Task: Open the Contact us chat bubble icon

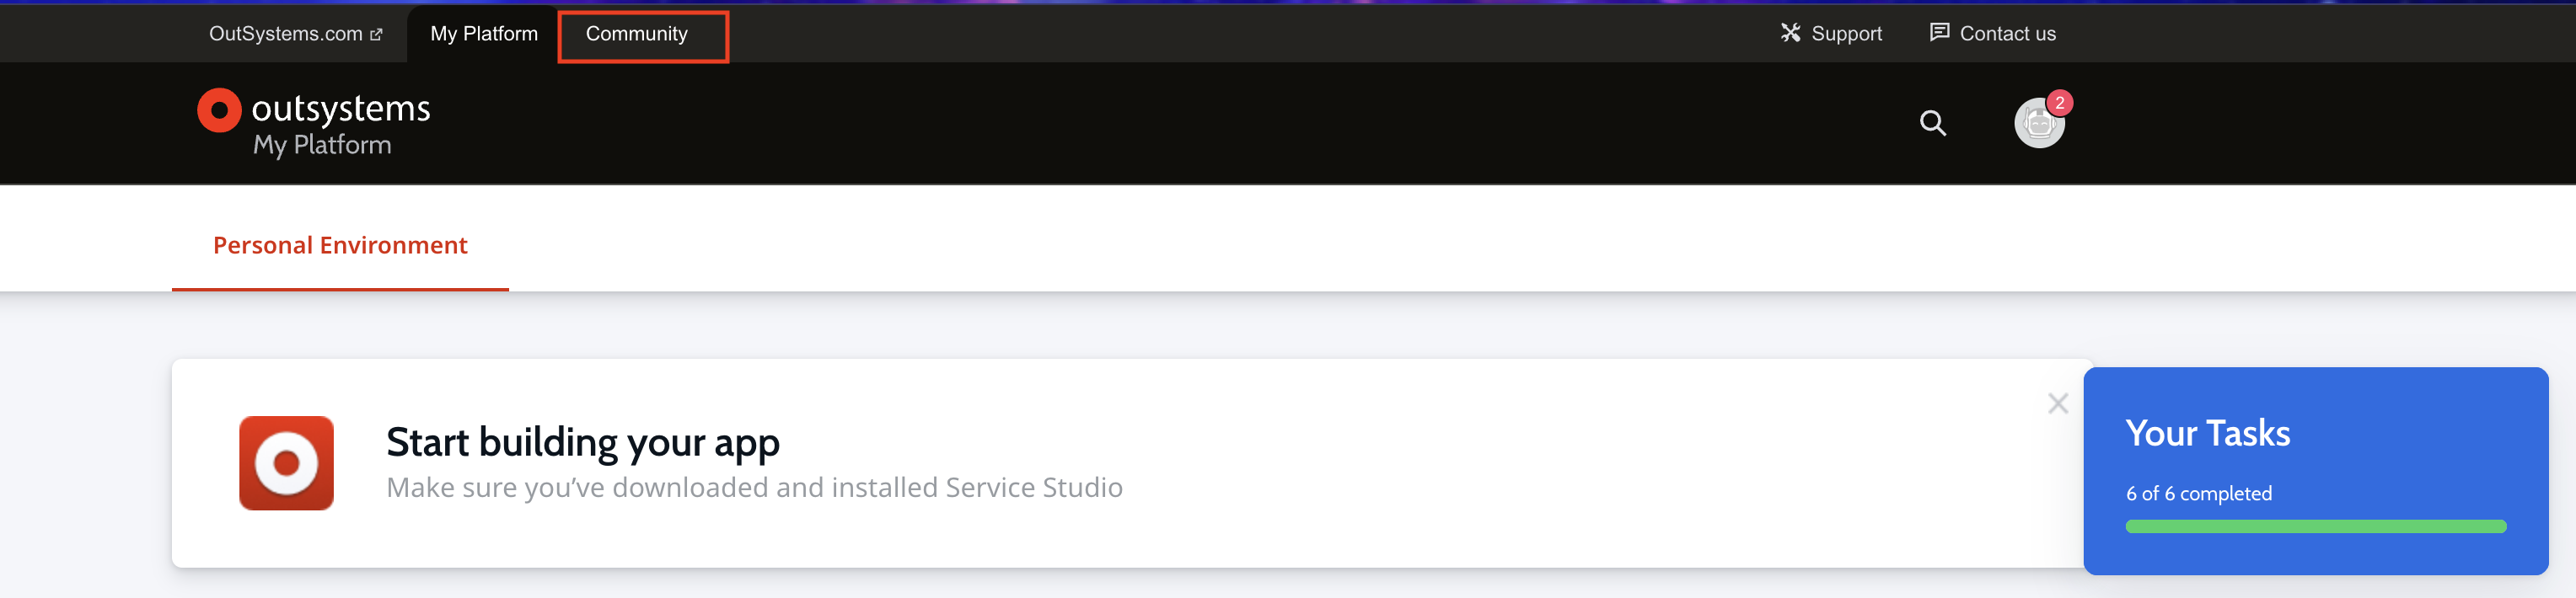Action: (1939, 32)
